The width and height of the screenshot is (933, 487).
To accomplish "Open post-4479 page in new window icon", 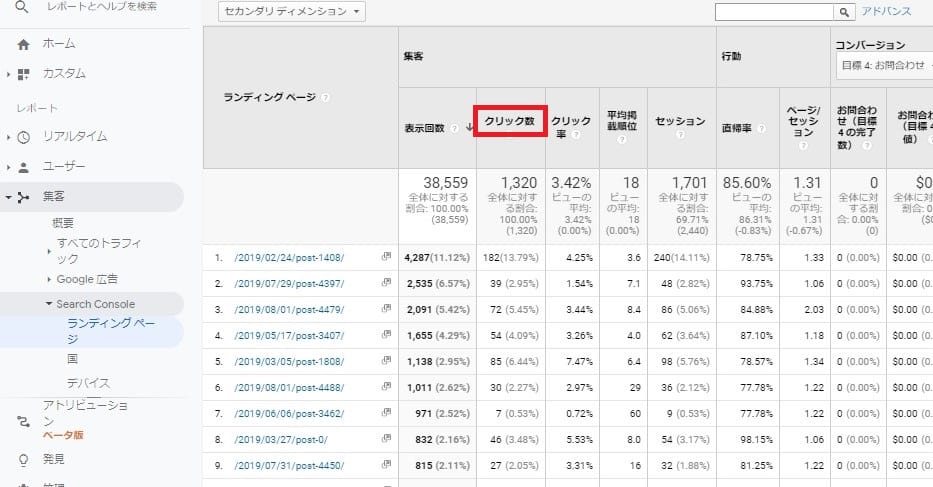I will point(386,308).
